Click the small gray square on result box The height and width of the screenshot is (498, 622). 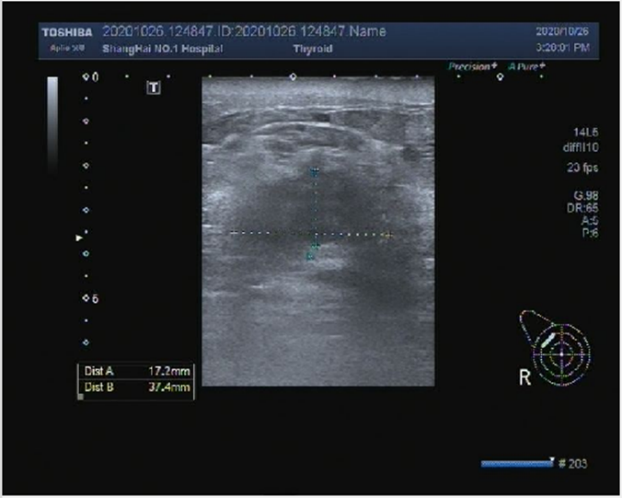80,396
